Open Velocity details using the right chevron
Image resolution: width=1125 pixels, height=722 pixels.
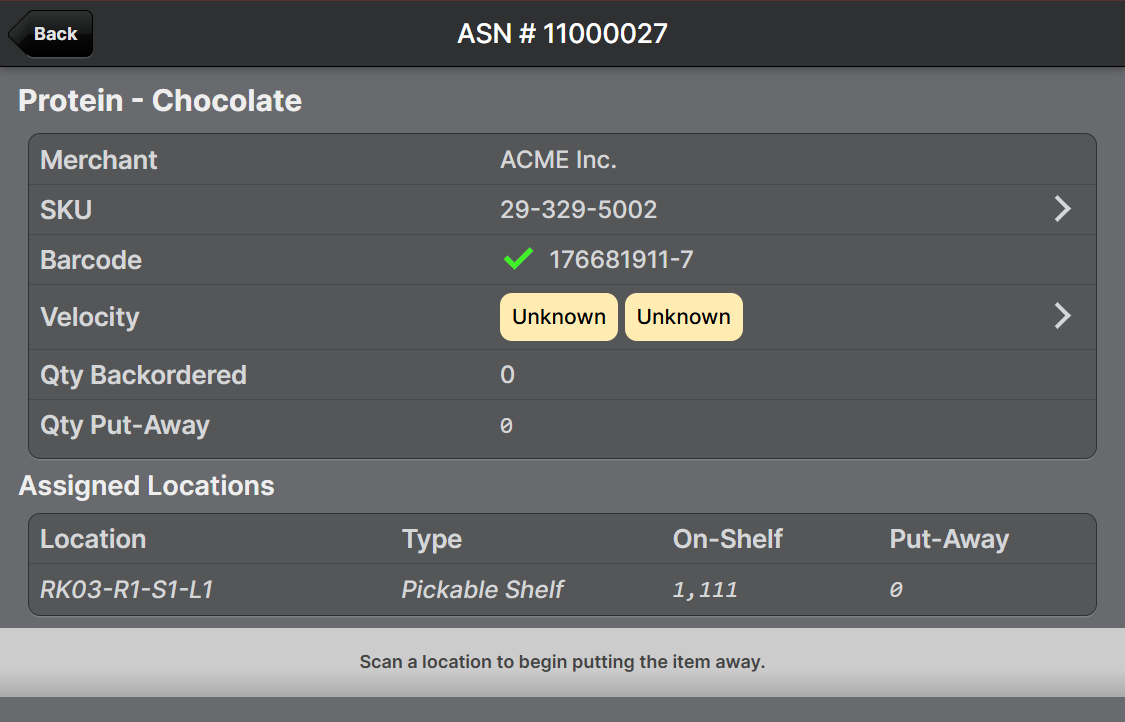[x=1062, y=316]
